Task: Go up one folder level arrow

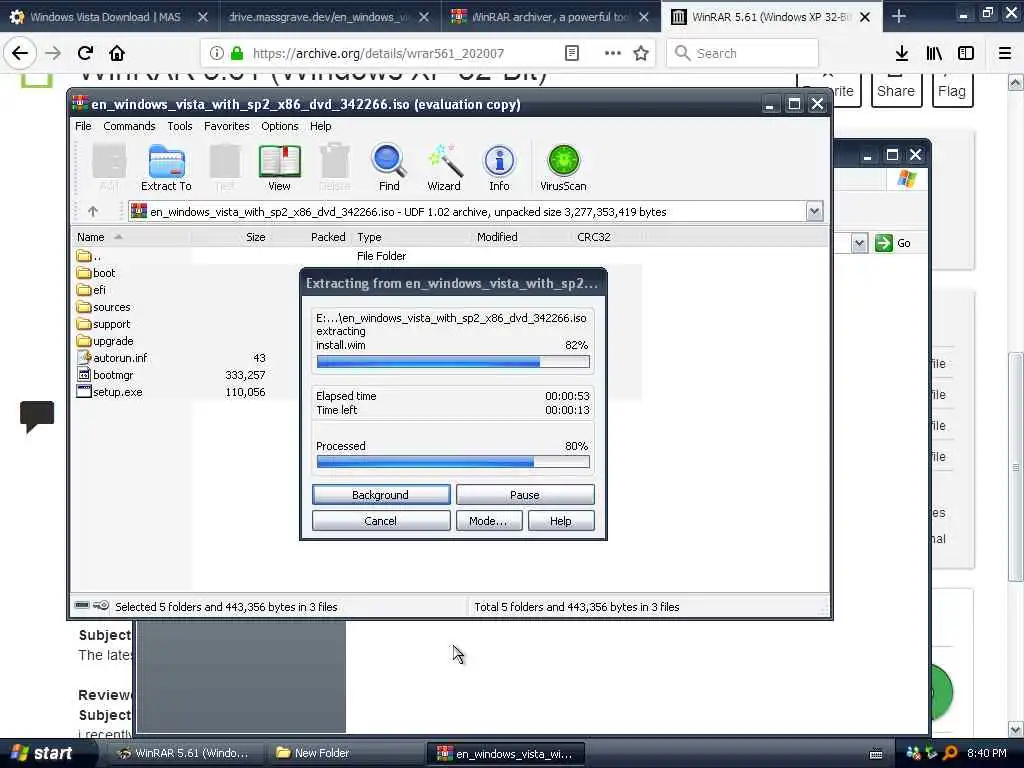Action: [x=93, y=212]
